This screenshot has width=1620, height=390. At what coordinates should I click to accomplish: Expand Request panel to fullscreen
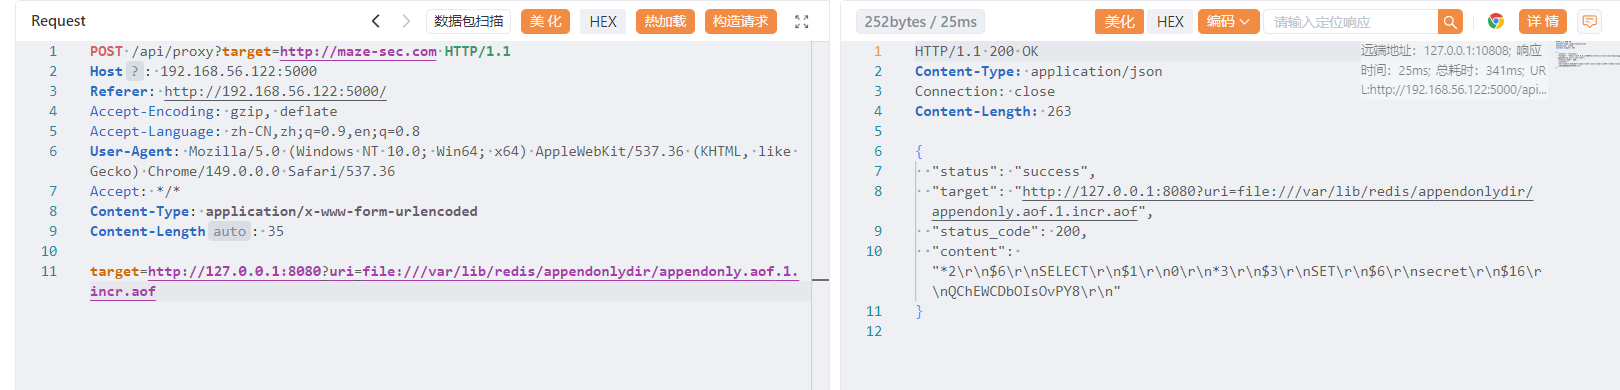tap(802, 21)
